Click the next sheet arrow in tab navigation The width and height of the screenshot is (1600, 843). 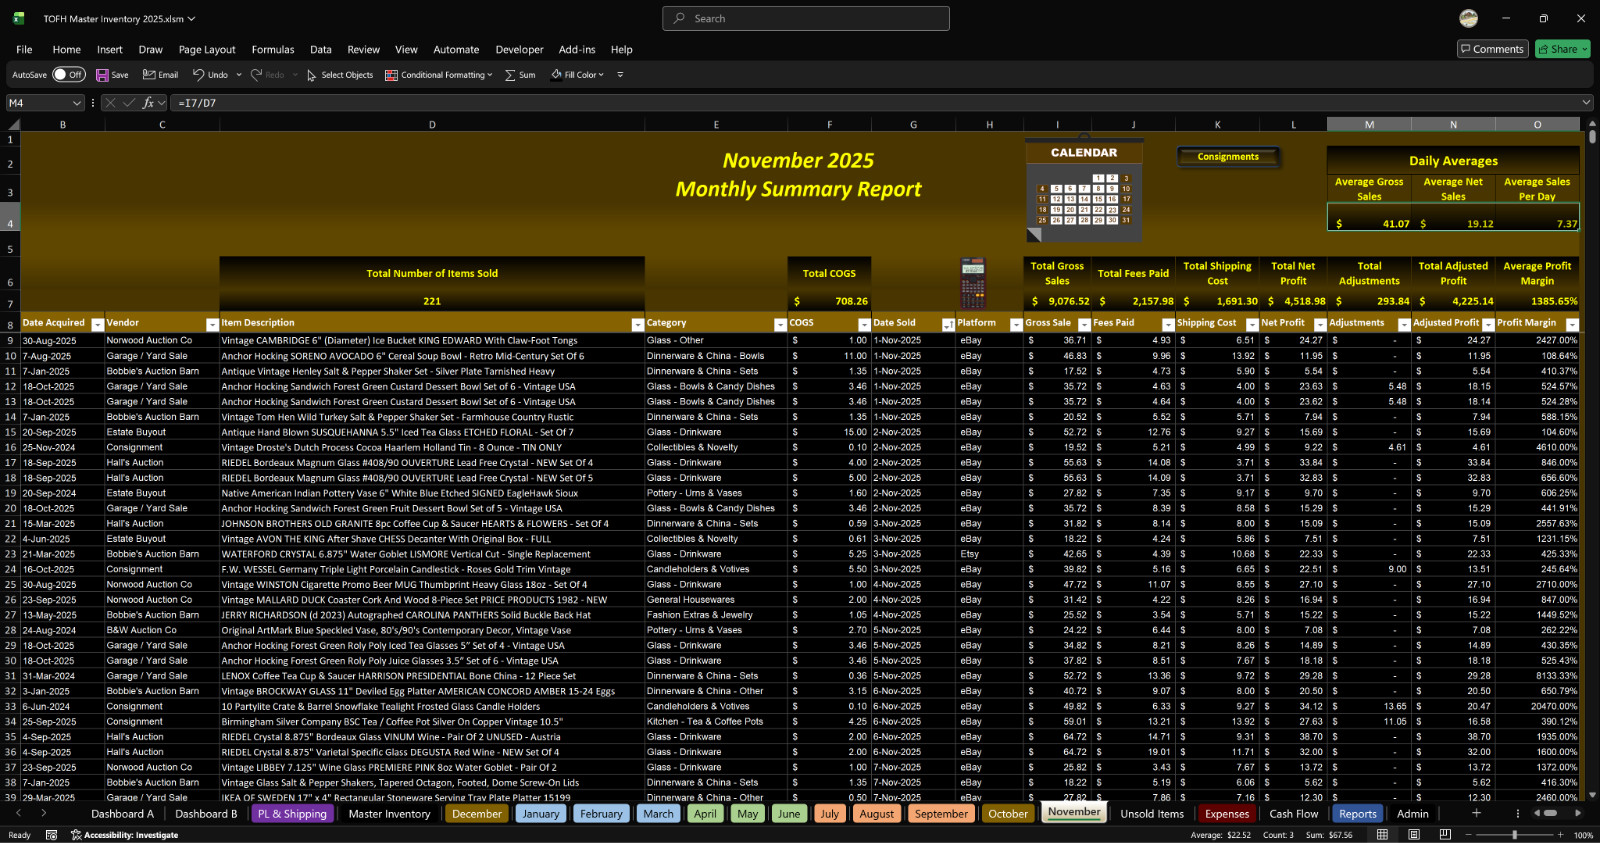pos(43,813)
